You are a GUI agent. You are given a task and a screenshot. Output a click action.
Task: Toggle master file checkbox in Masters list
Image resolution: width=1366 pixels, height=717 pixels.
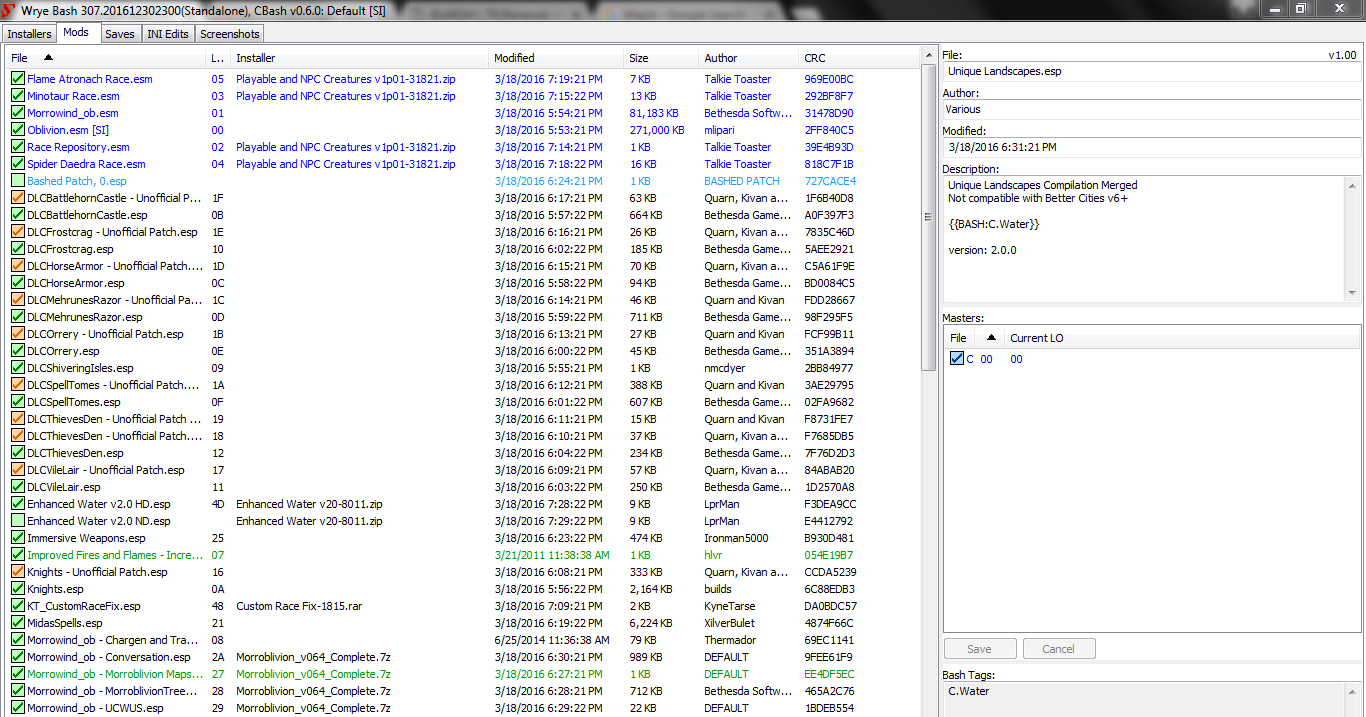click(957, 359)
